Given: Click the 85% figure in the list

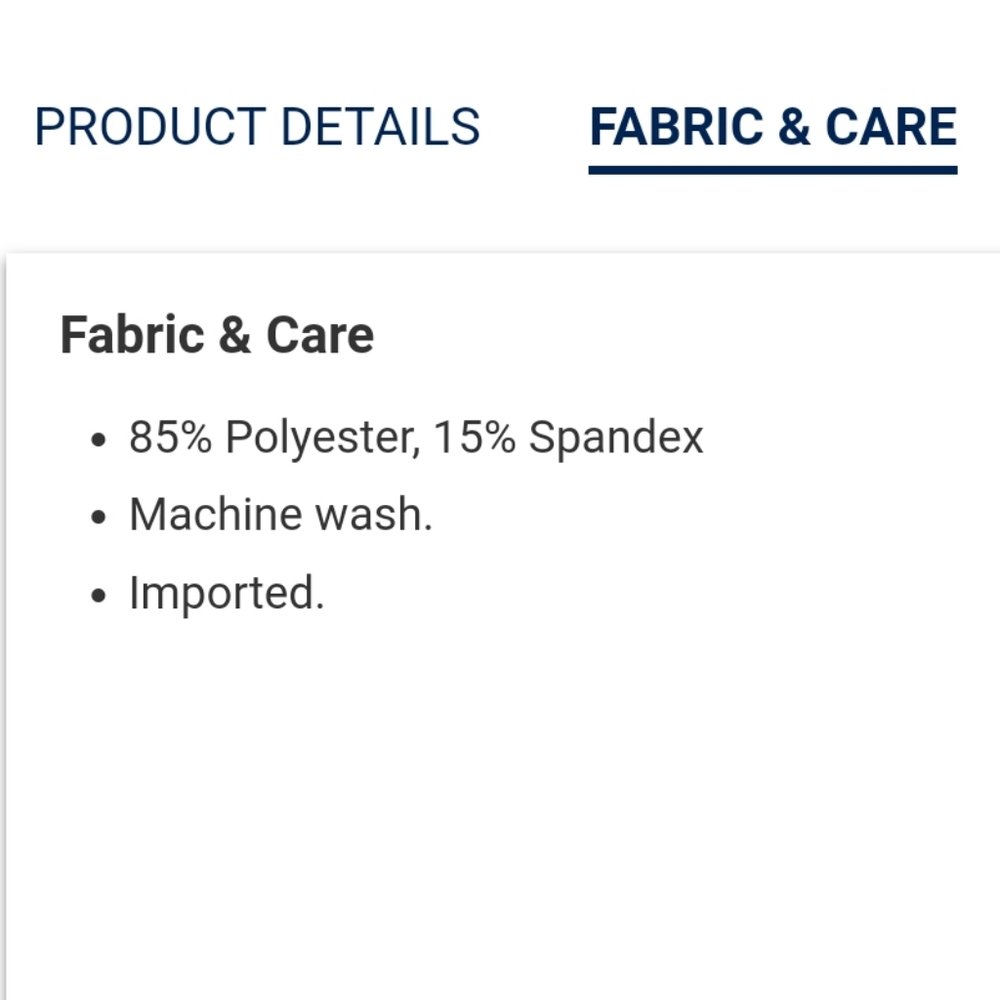Looking at the screenshot, I should pyautogui.click(x=170, y=437).
